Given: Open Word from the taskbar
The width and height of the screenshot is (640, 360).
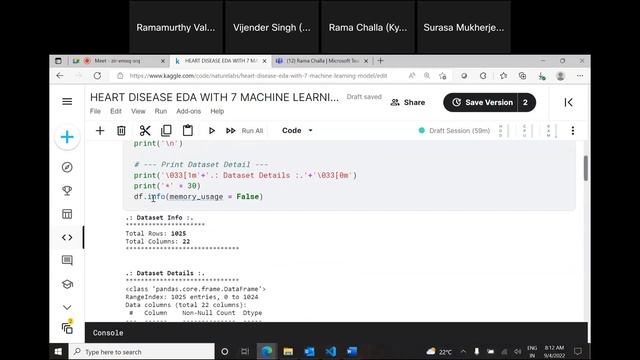Looking at the screenshot, I should (352, 351).
